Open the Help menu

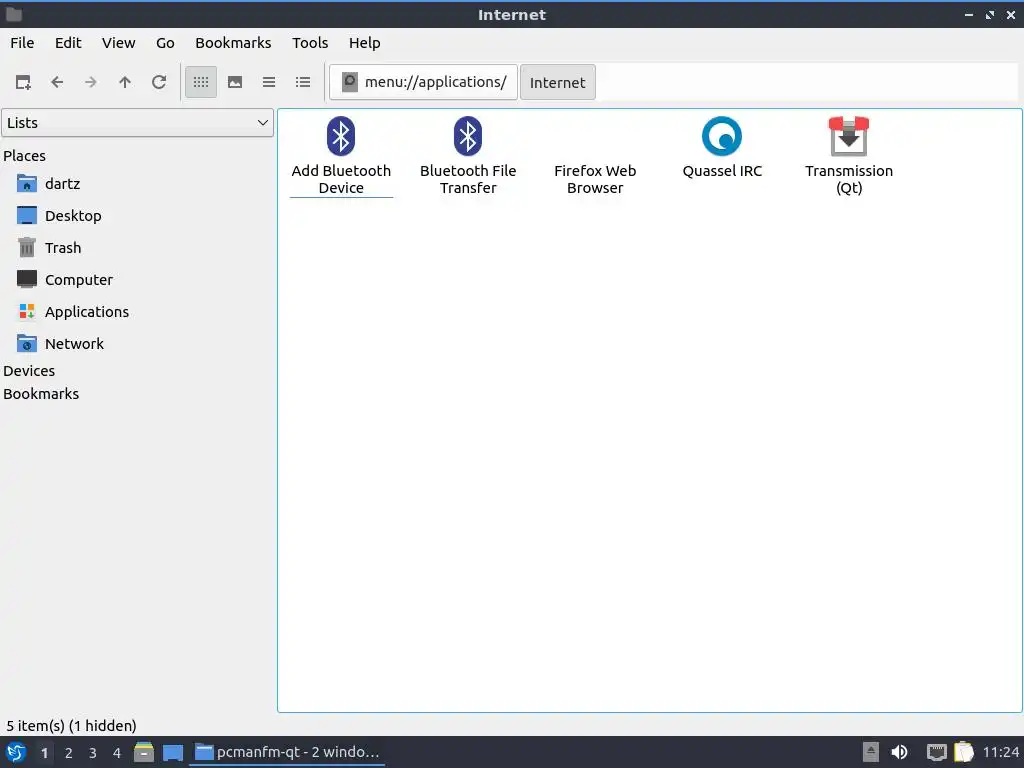tap(364, 43)
